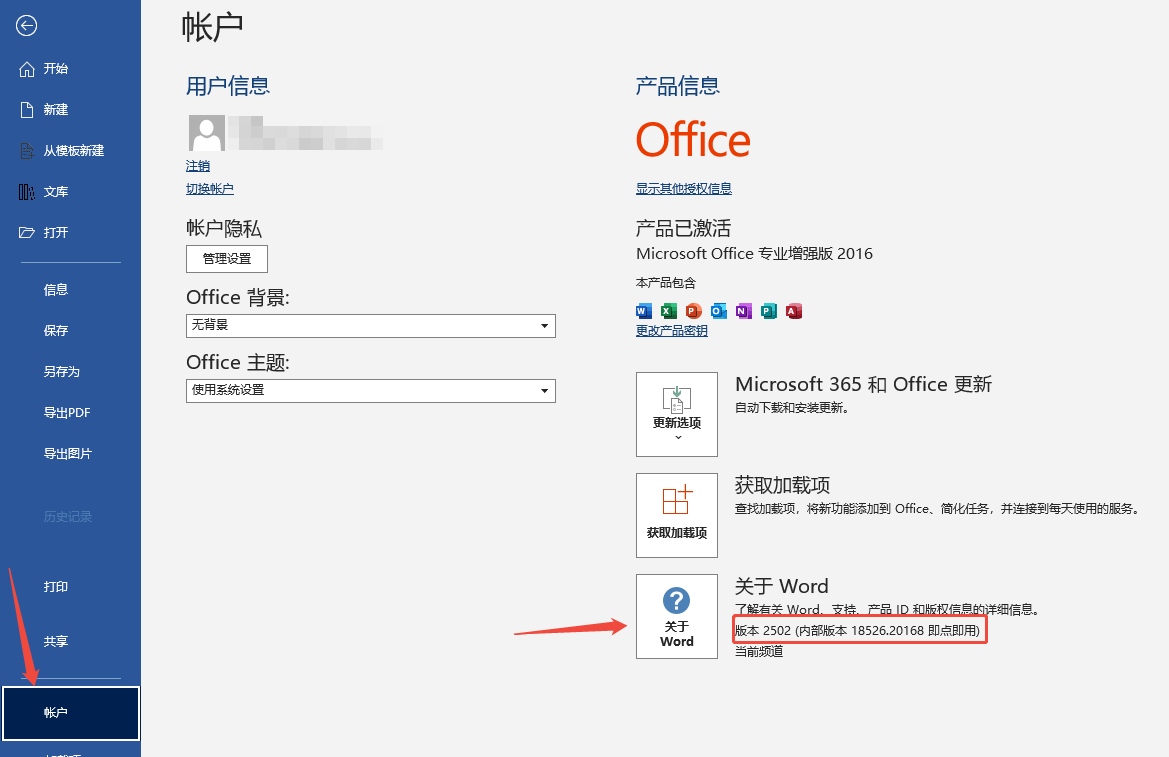
Task: Select 另存为 in the left menu
Action: [x=61, y=372]
